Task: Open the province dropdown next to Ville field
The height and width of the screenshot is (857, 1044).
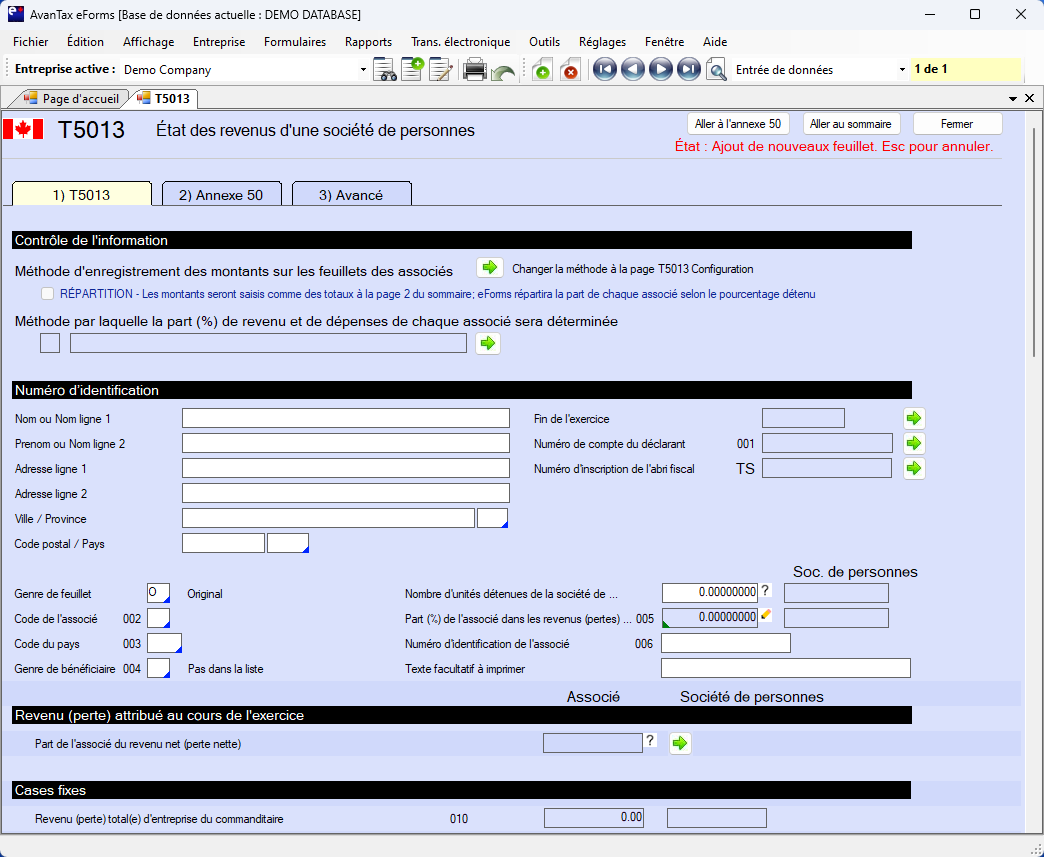Action: click(493, 518)
